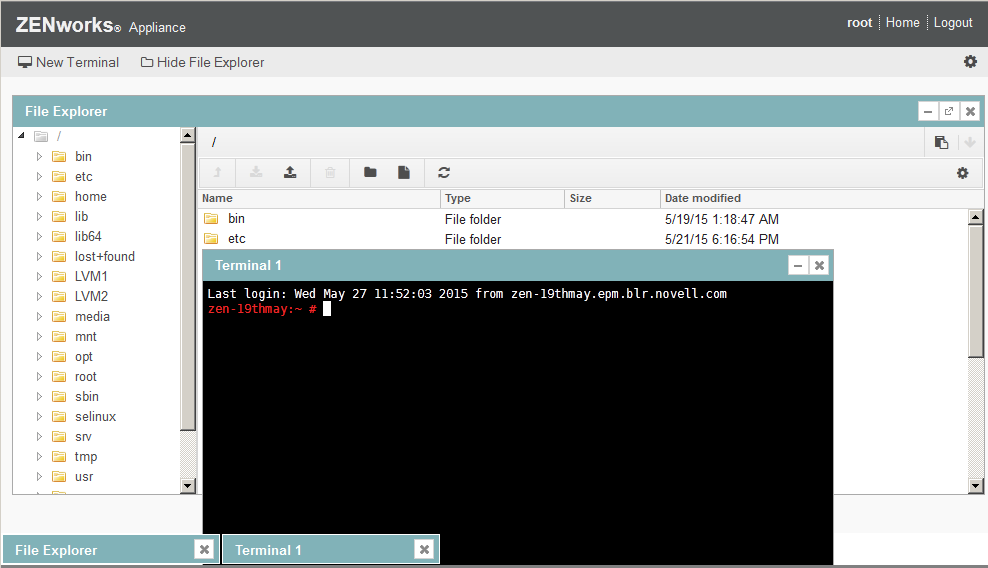Select the etc row in file list
Image resolution: width=988 pixels, height=568 pixels.
[583, 239]
